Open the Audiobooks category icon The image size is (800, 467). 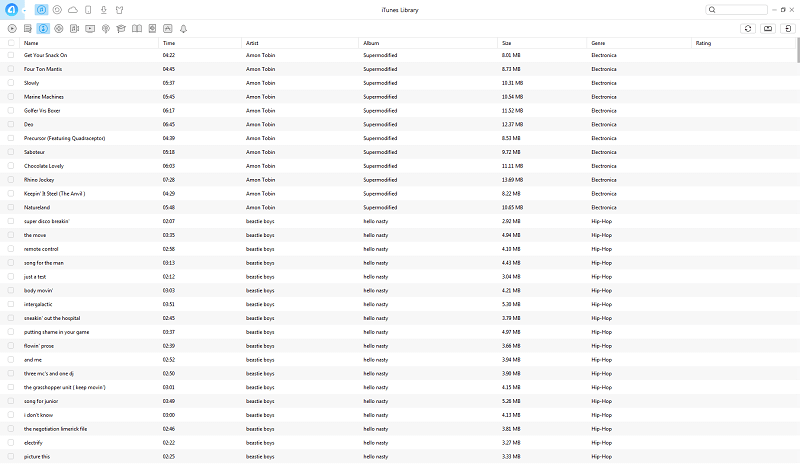tap(152, 29)
